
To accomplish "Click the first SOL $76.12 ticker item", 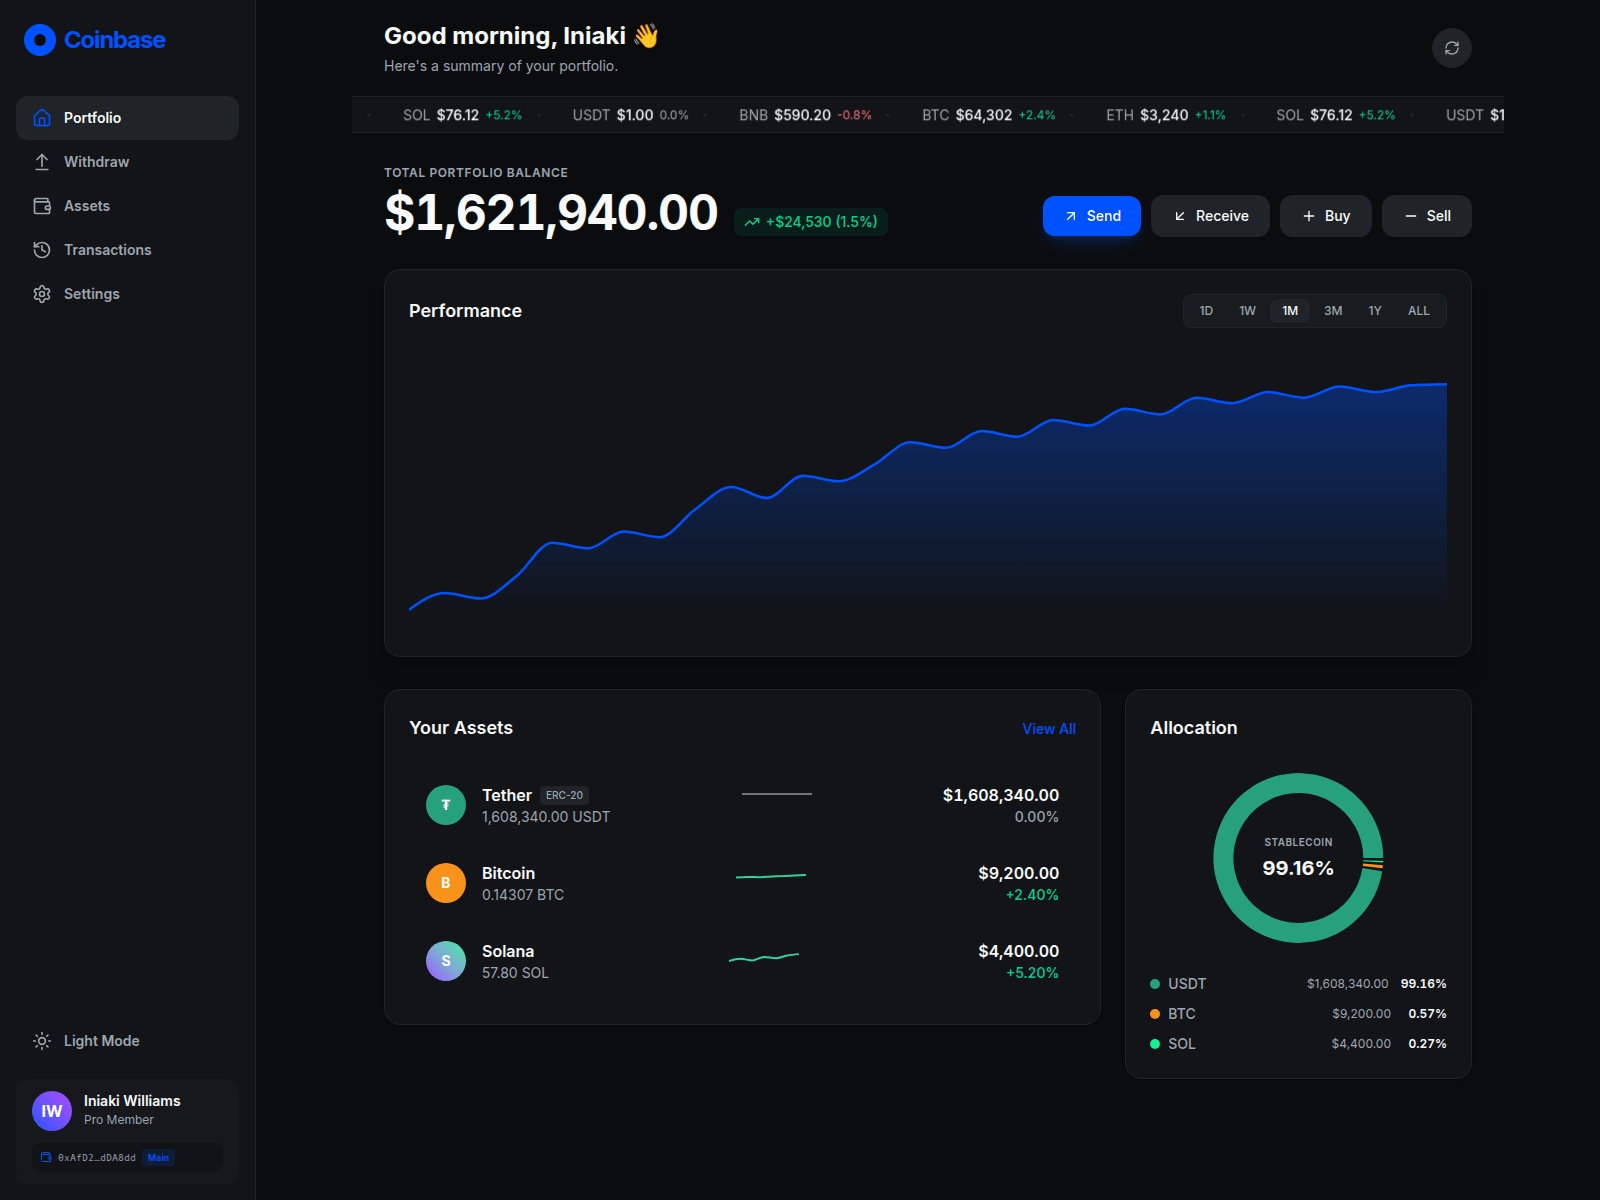I will [462, 115].
